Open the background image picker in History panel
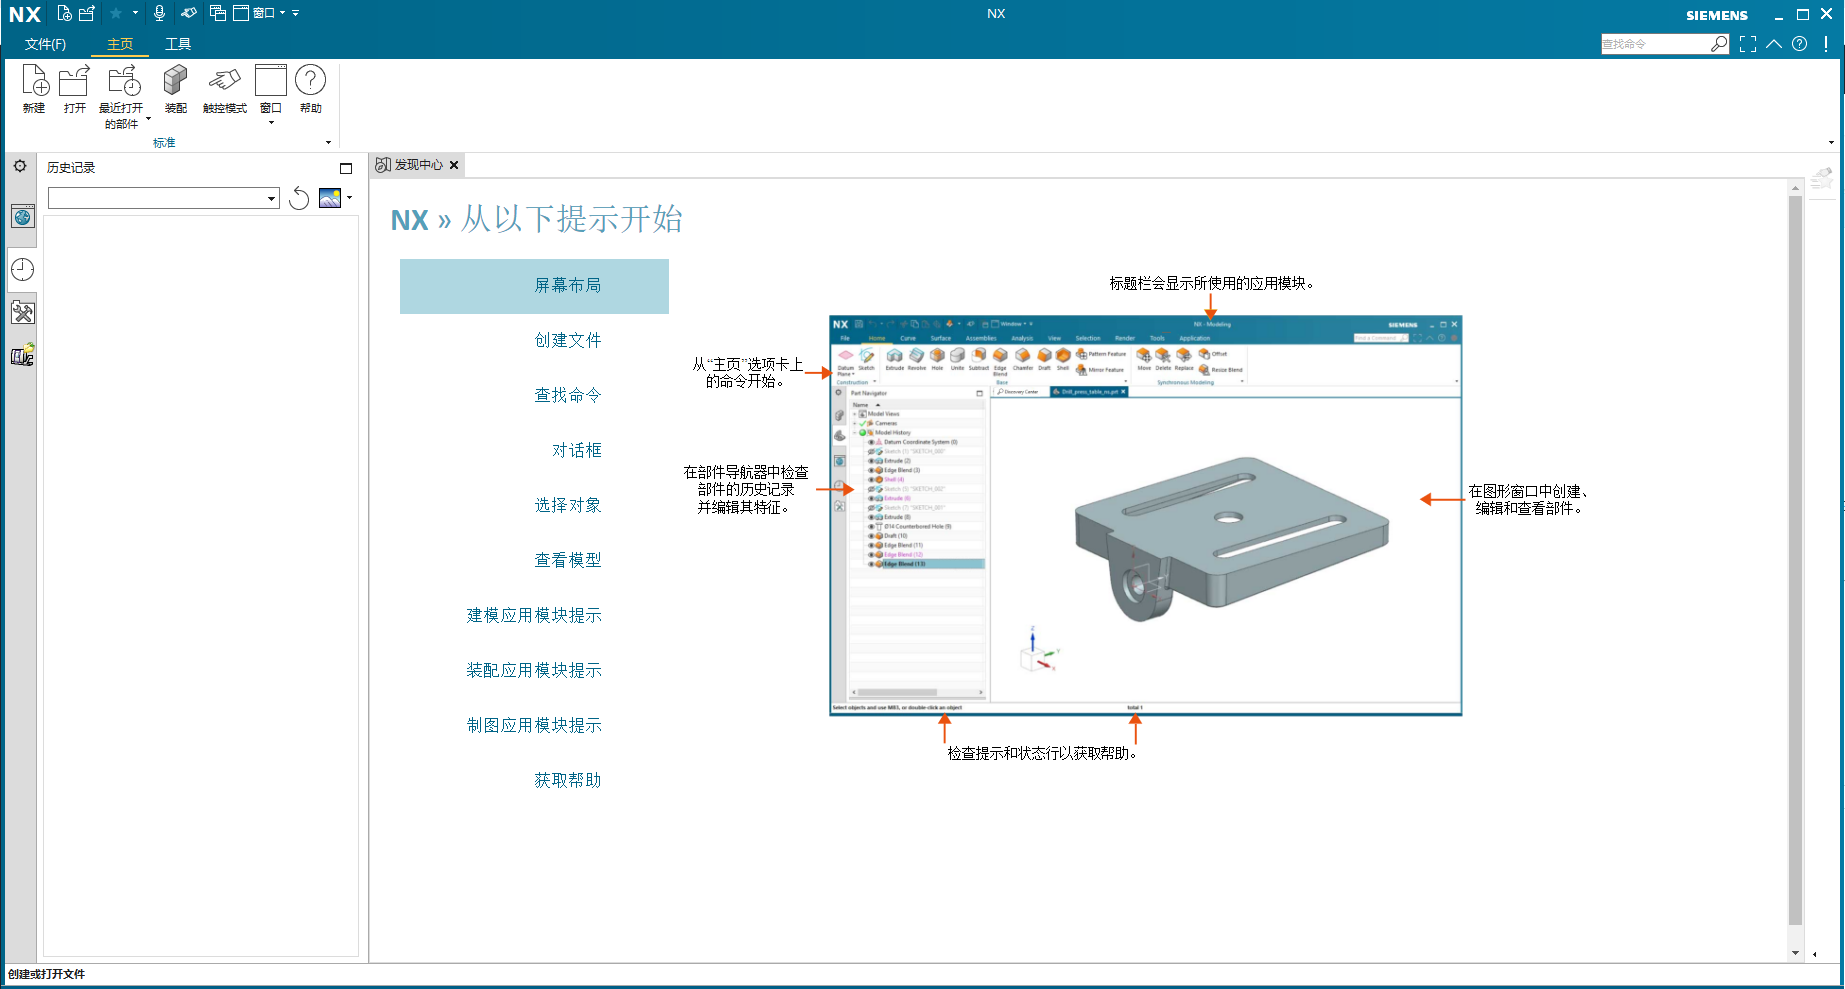 330,197
